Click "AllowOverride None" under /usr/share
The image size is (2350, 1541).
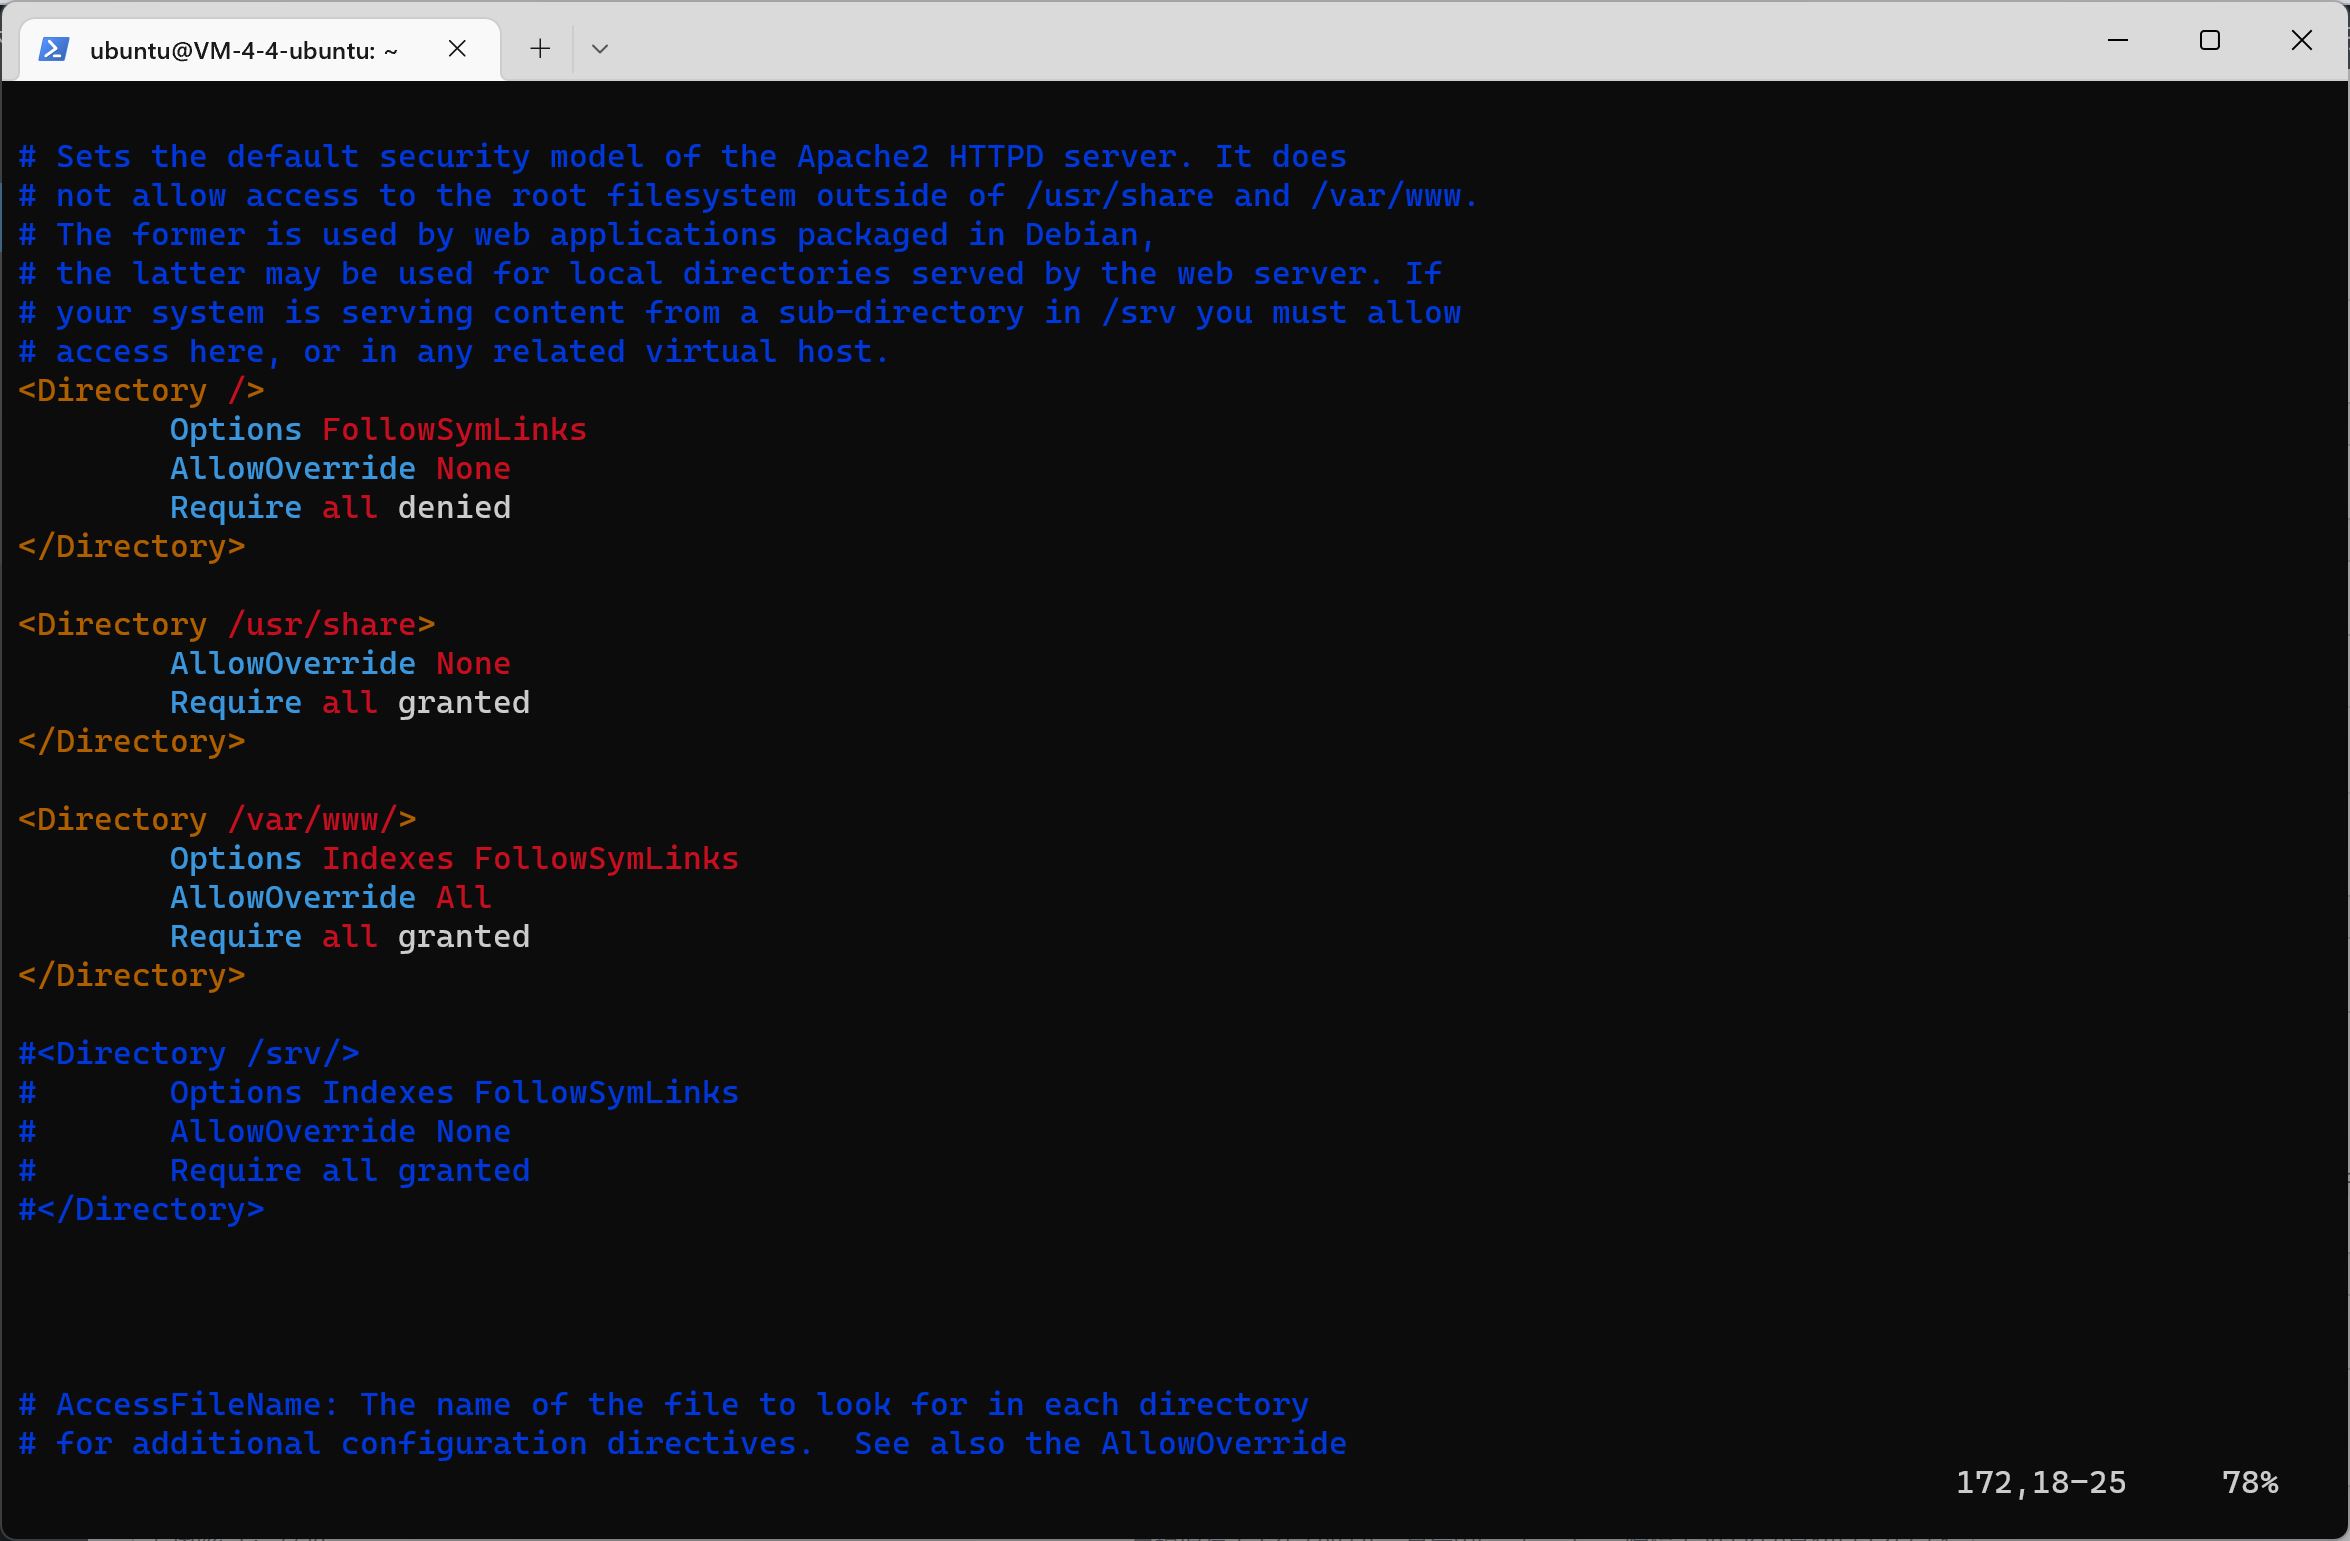pyautogui.click(x=340, y=663)
